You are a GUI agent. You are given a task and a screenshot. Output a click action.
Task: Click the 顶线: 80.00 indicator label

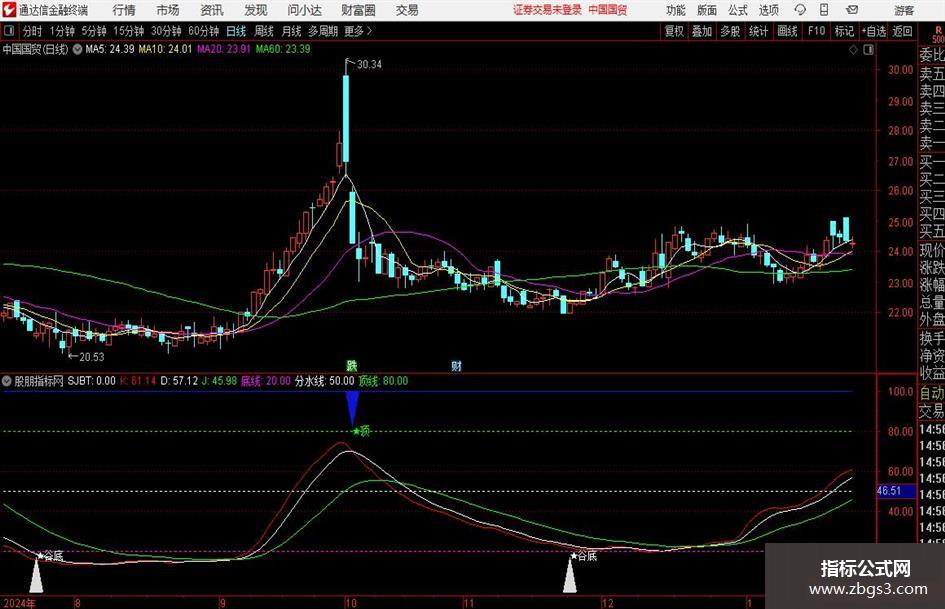click(383, 381)
